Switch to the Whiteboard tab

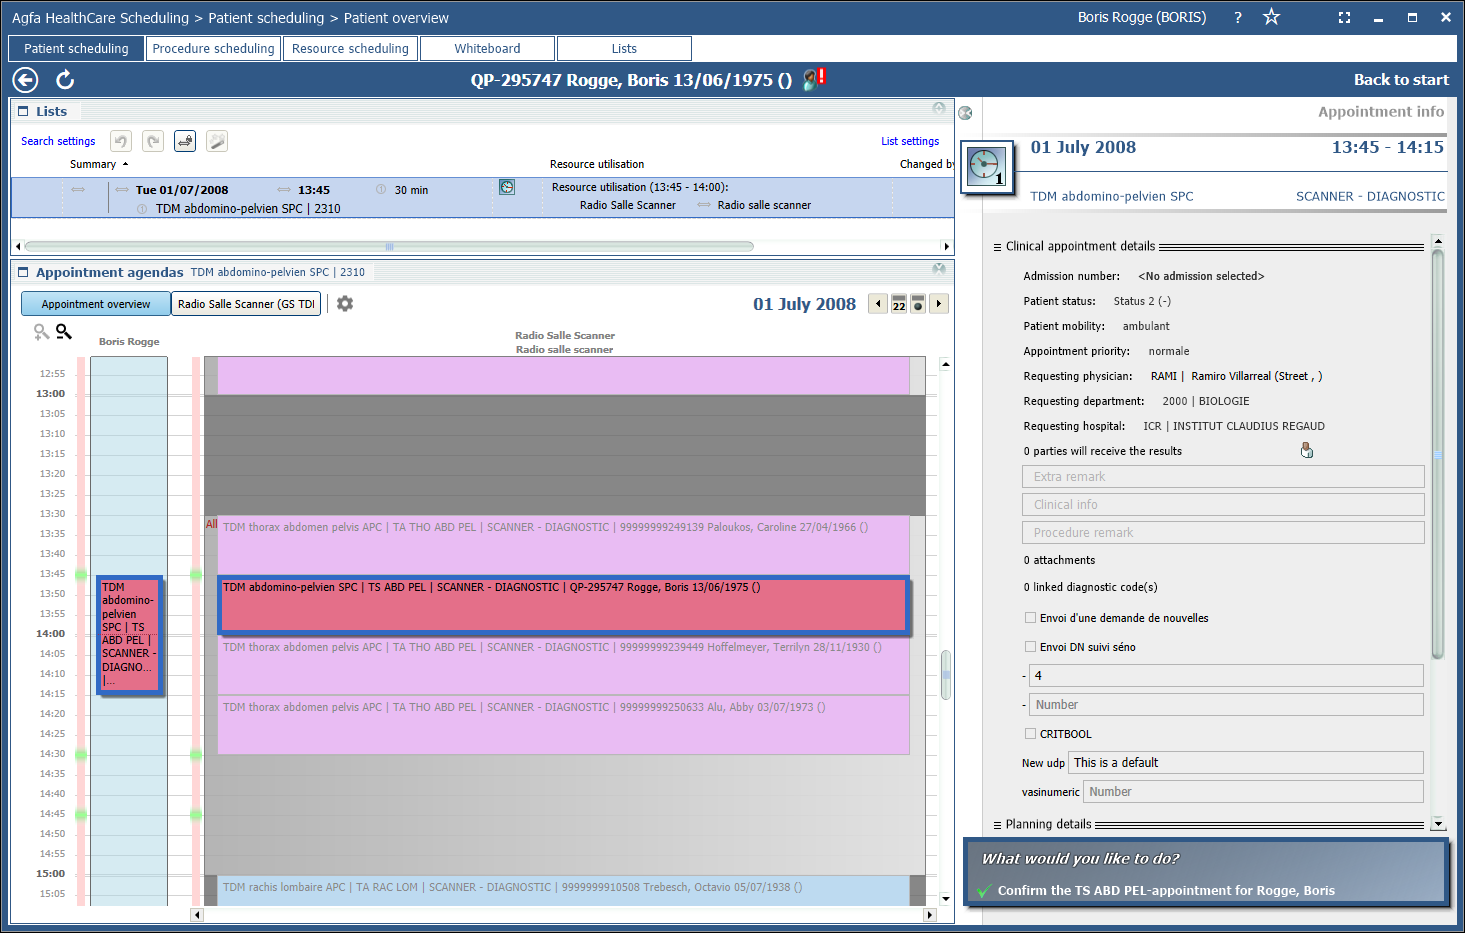click(x=487, y=49)
